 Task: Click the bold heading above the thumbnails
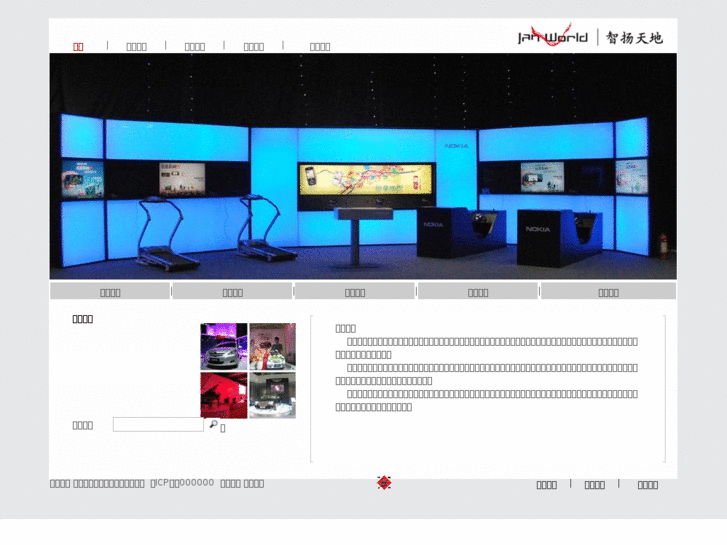[83, 319]
